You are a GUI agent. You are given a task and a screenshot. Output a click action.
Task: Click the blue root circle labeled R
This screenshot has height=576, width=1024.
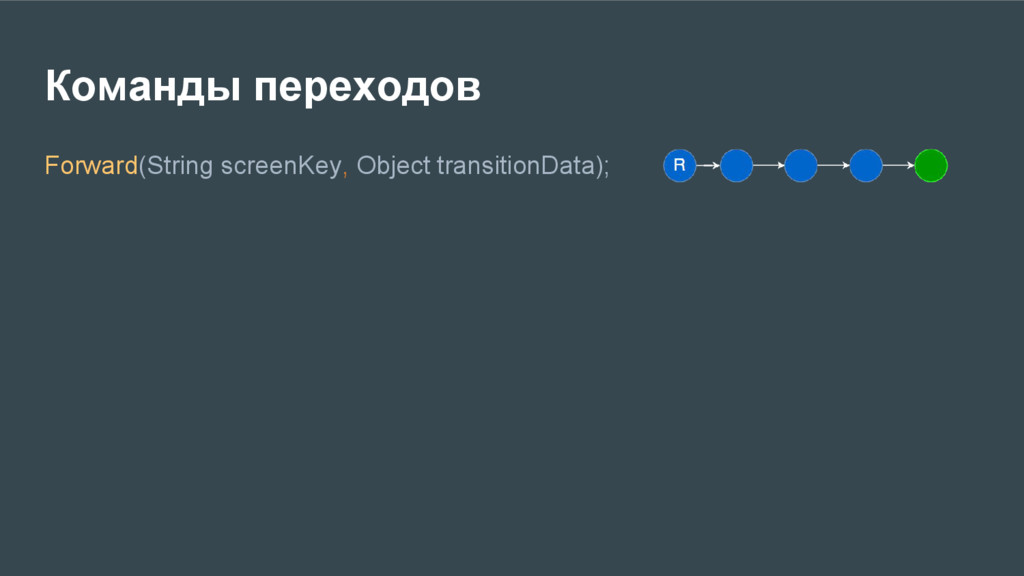pos(679,165)
